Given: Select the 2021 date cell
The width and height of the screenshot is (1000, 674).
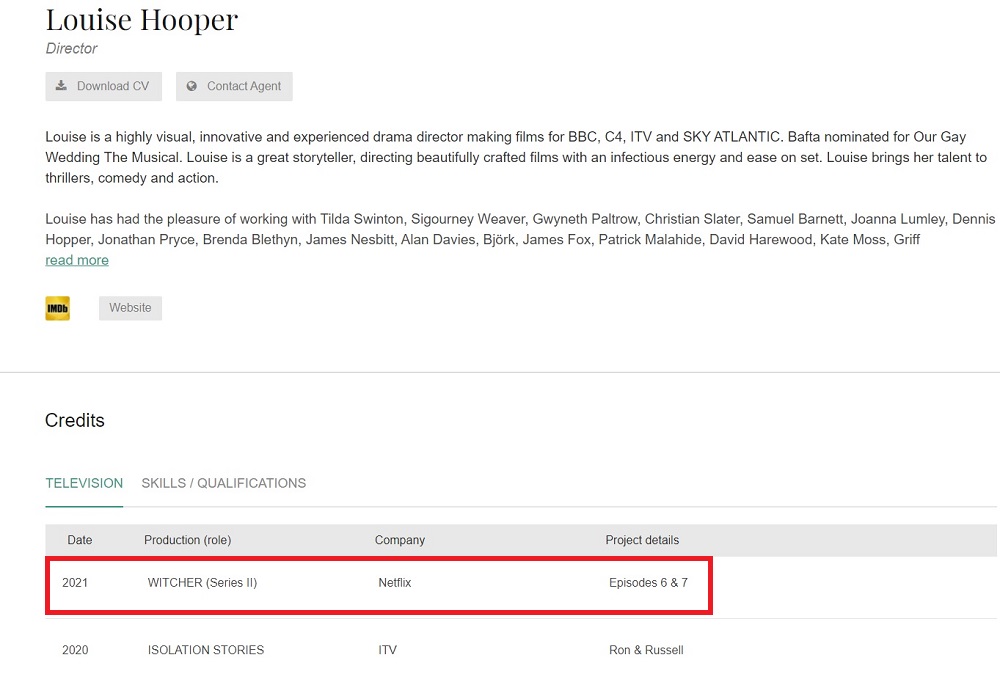Looking at the screenshot, I should tap(75, 583).
